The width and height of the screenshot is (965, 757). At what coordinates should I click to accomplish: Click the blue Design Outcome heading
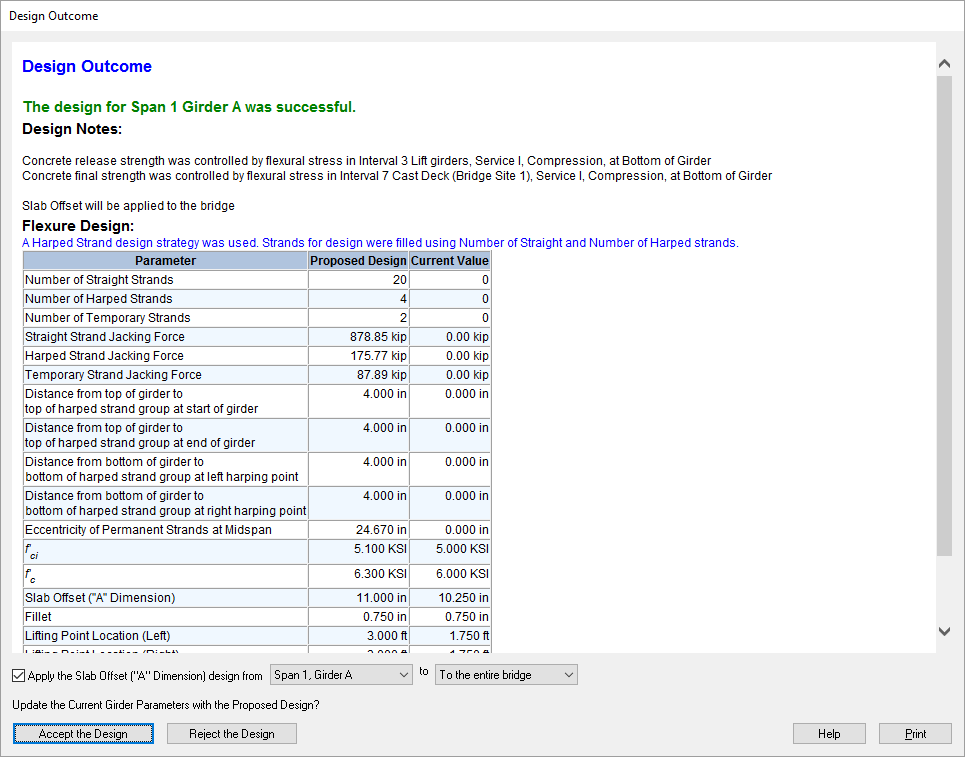[x=87, y=67]
